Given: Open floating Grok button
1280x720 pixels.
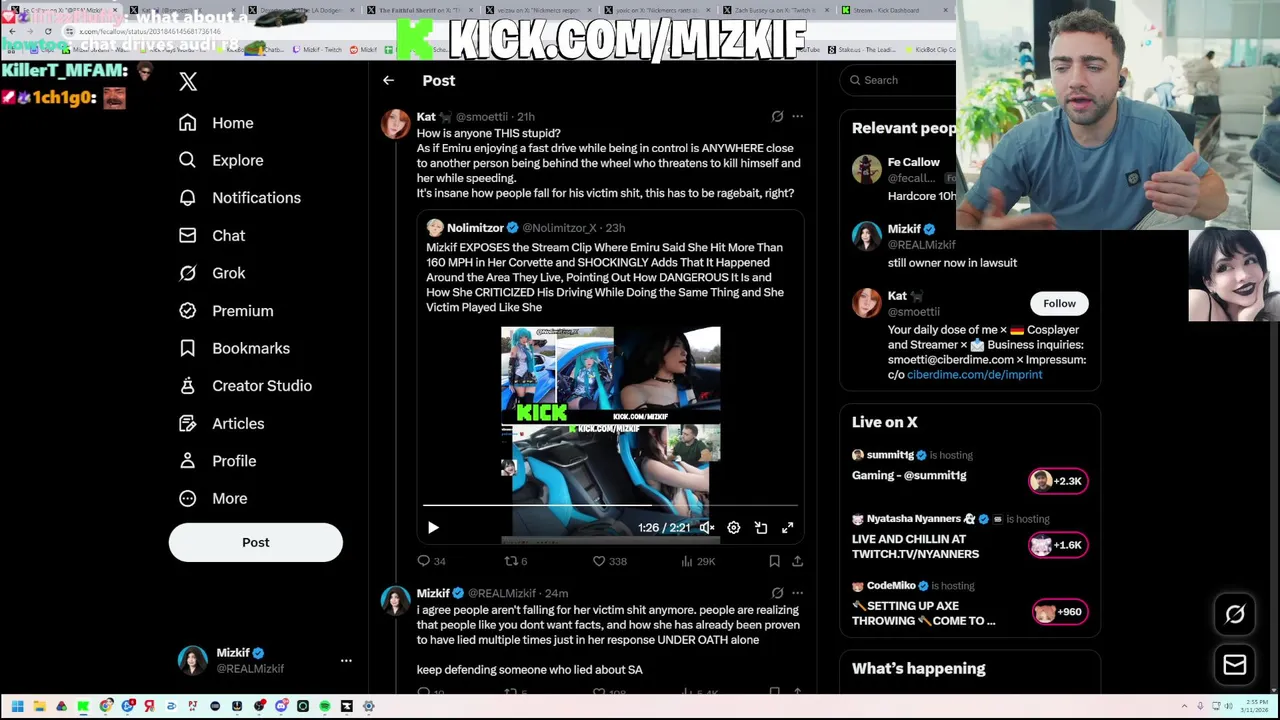Looking at the screenshot, I should [x=1235, y=615].
